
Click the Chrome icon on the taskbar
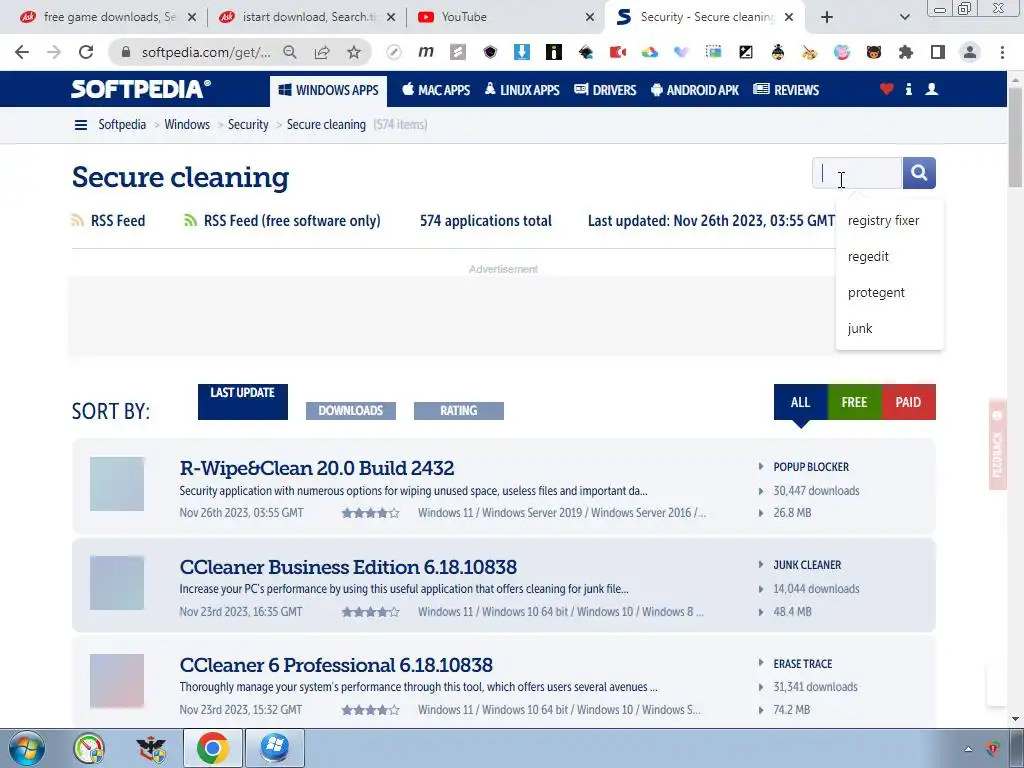point(212,748)
